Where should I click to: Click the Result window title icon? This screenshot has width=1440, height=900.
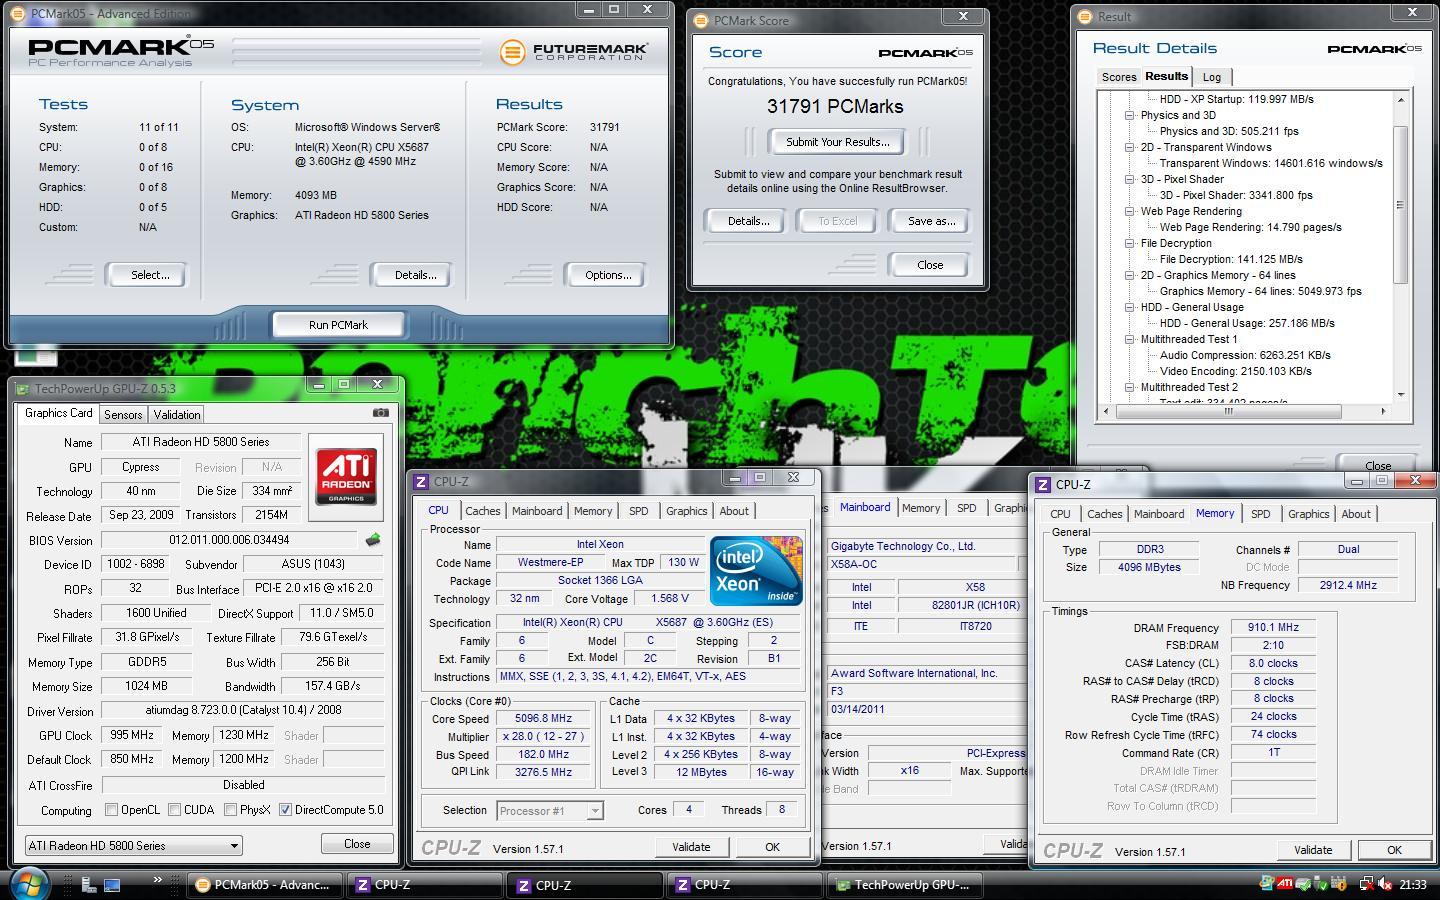1085,16
